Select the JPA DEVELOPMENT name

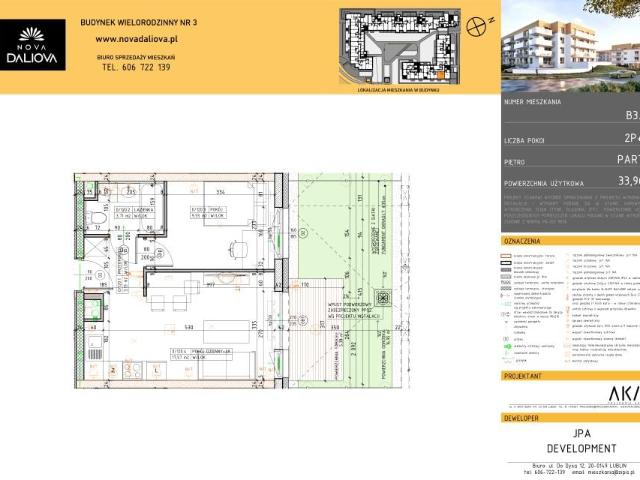point(581,441)
